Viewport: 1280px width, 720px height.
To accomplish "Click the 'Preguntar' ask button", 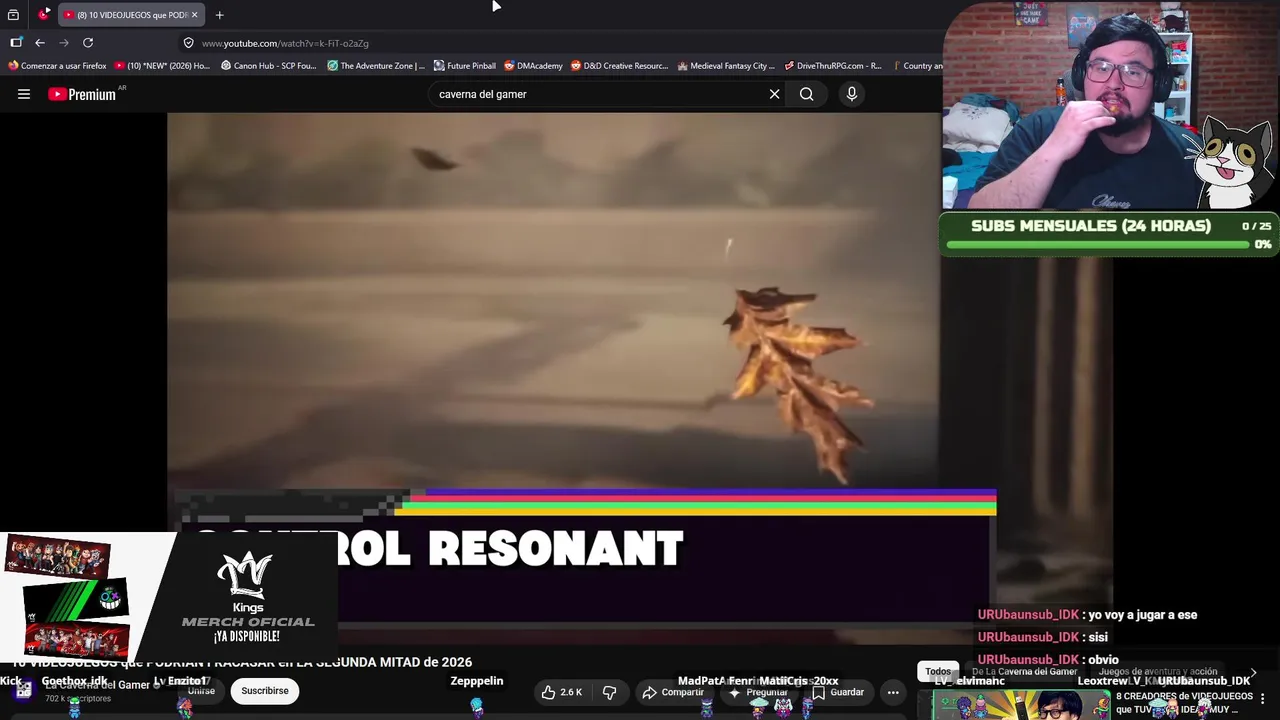I will (758, 692).
